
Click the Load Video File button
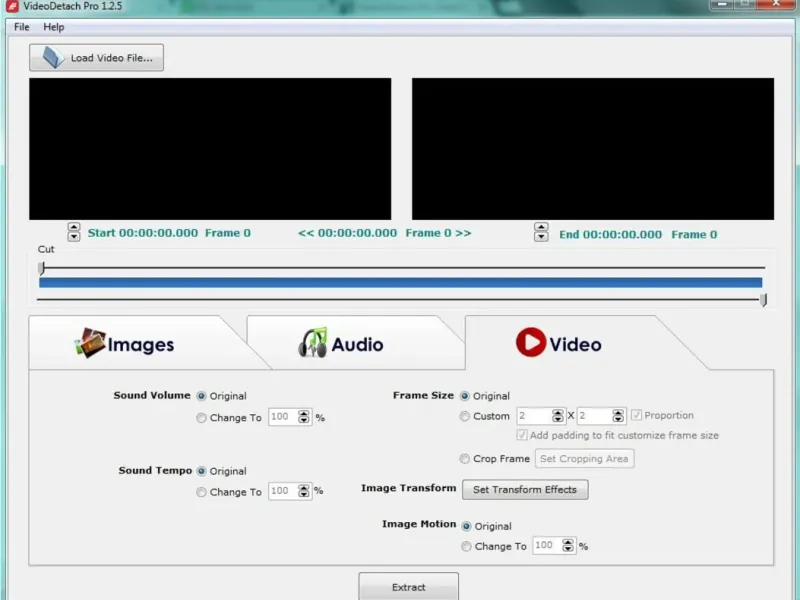96,58
